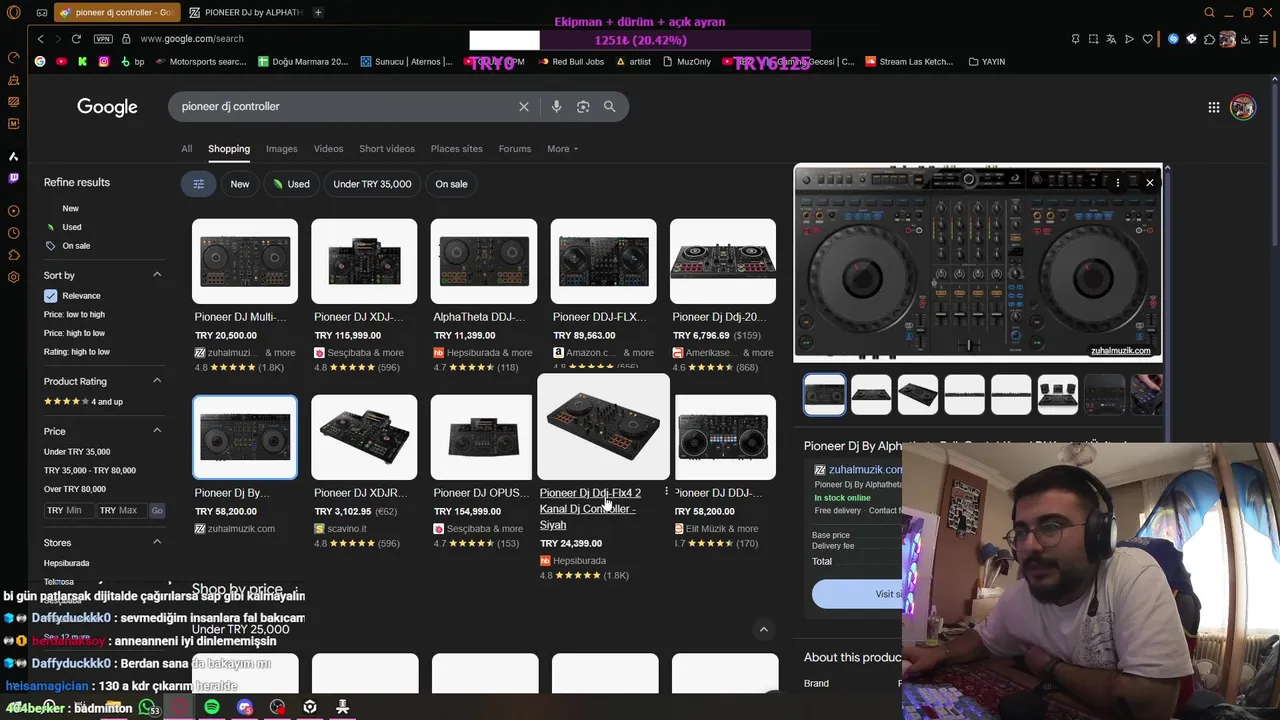Go back to the previous page
This screenshot has width=1280, height=720.
tap(40, 39)
